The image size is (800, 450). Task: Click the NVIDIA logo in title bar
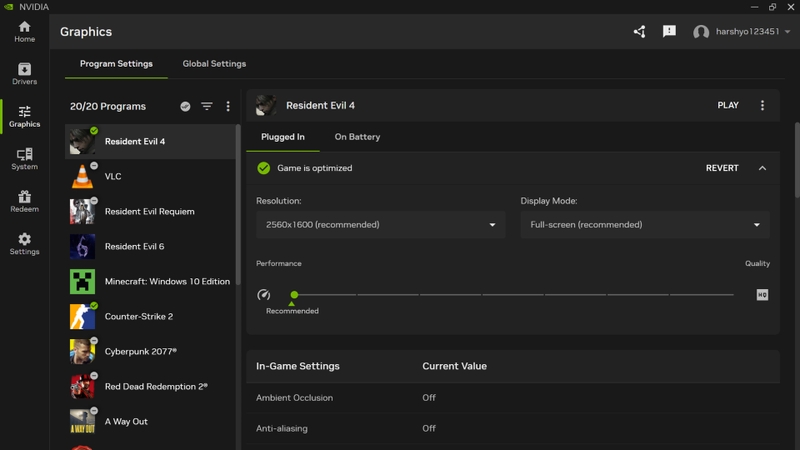coord(9,7)
